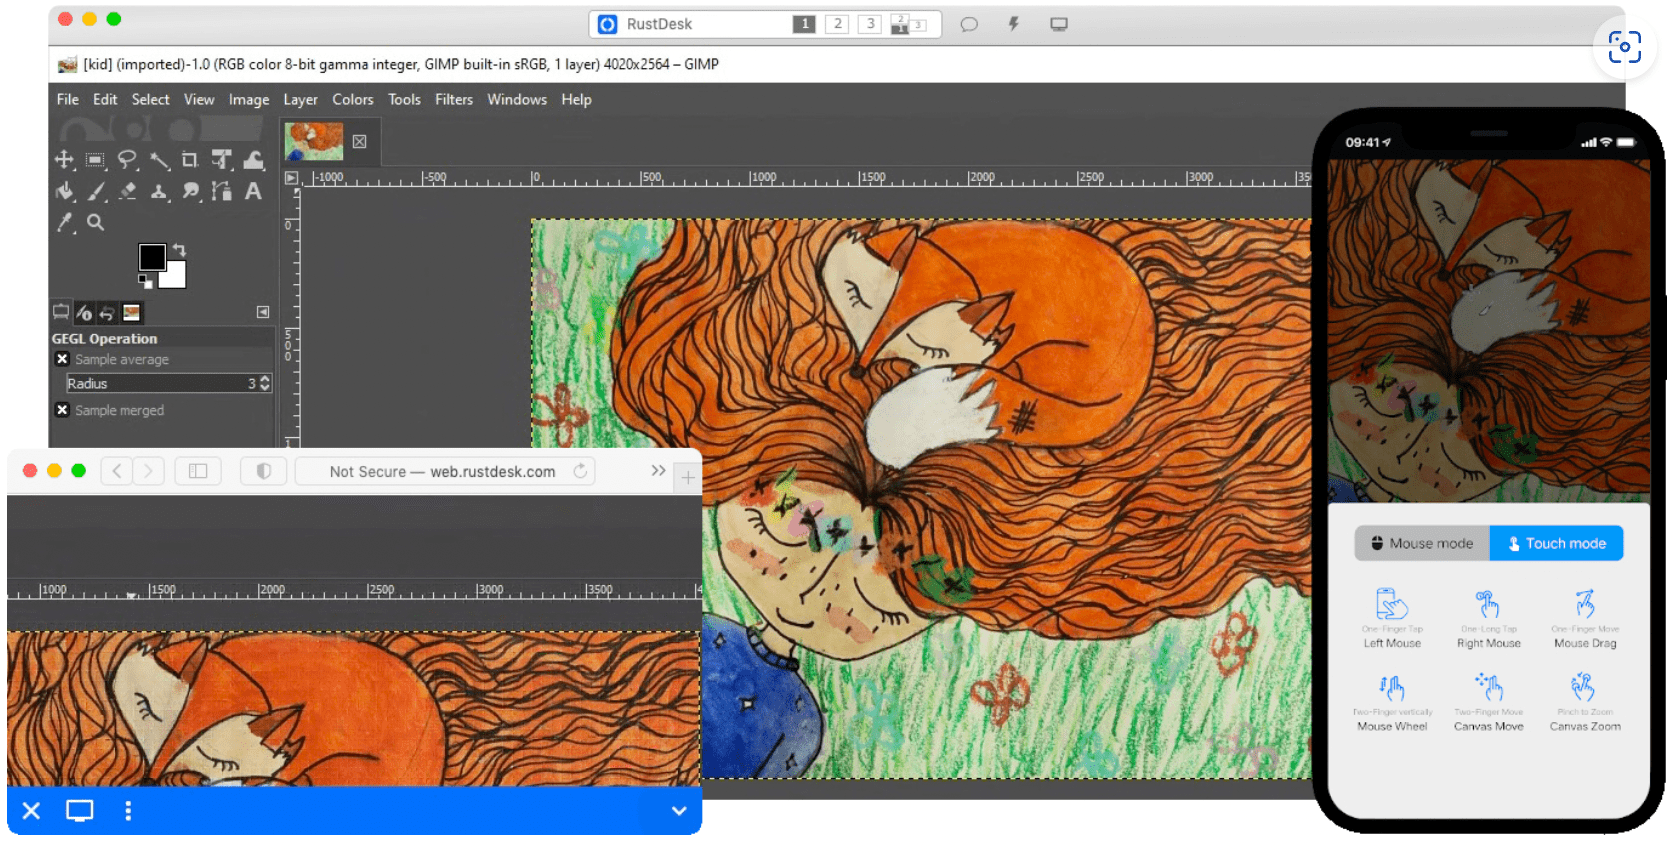Screen dimensions: 1678x856
Task: Open the View menu
Action: click(x=199, y=99)
